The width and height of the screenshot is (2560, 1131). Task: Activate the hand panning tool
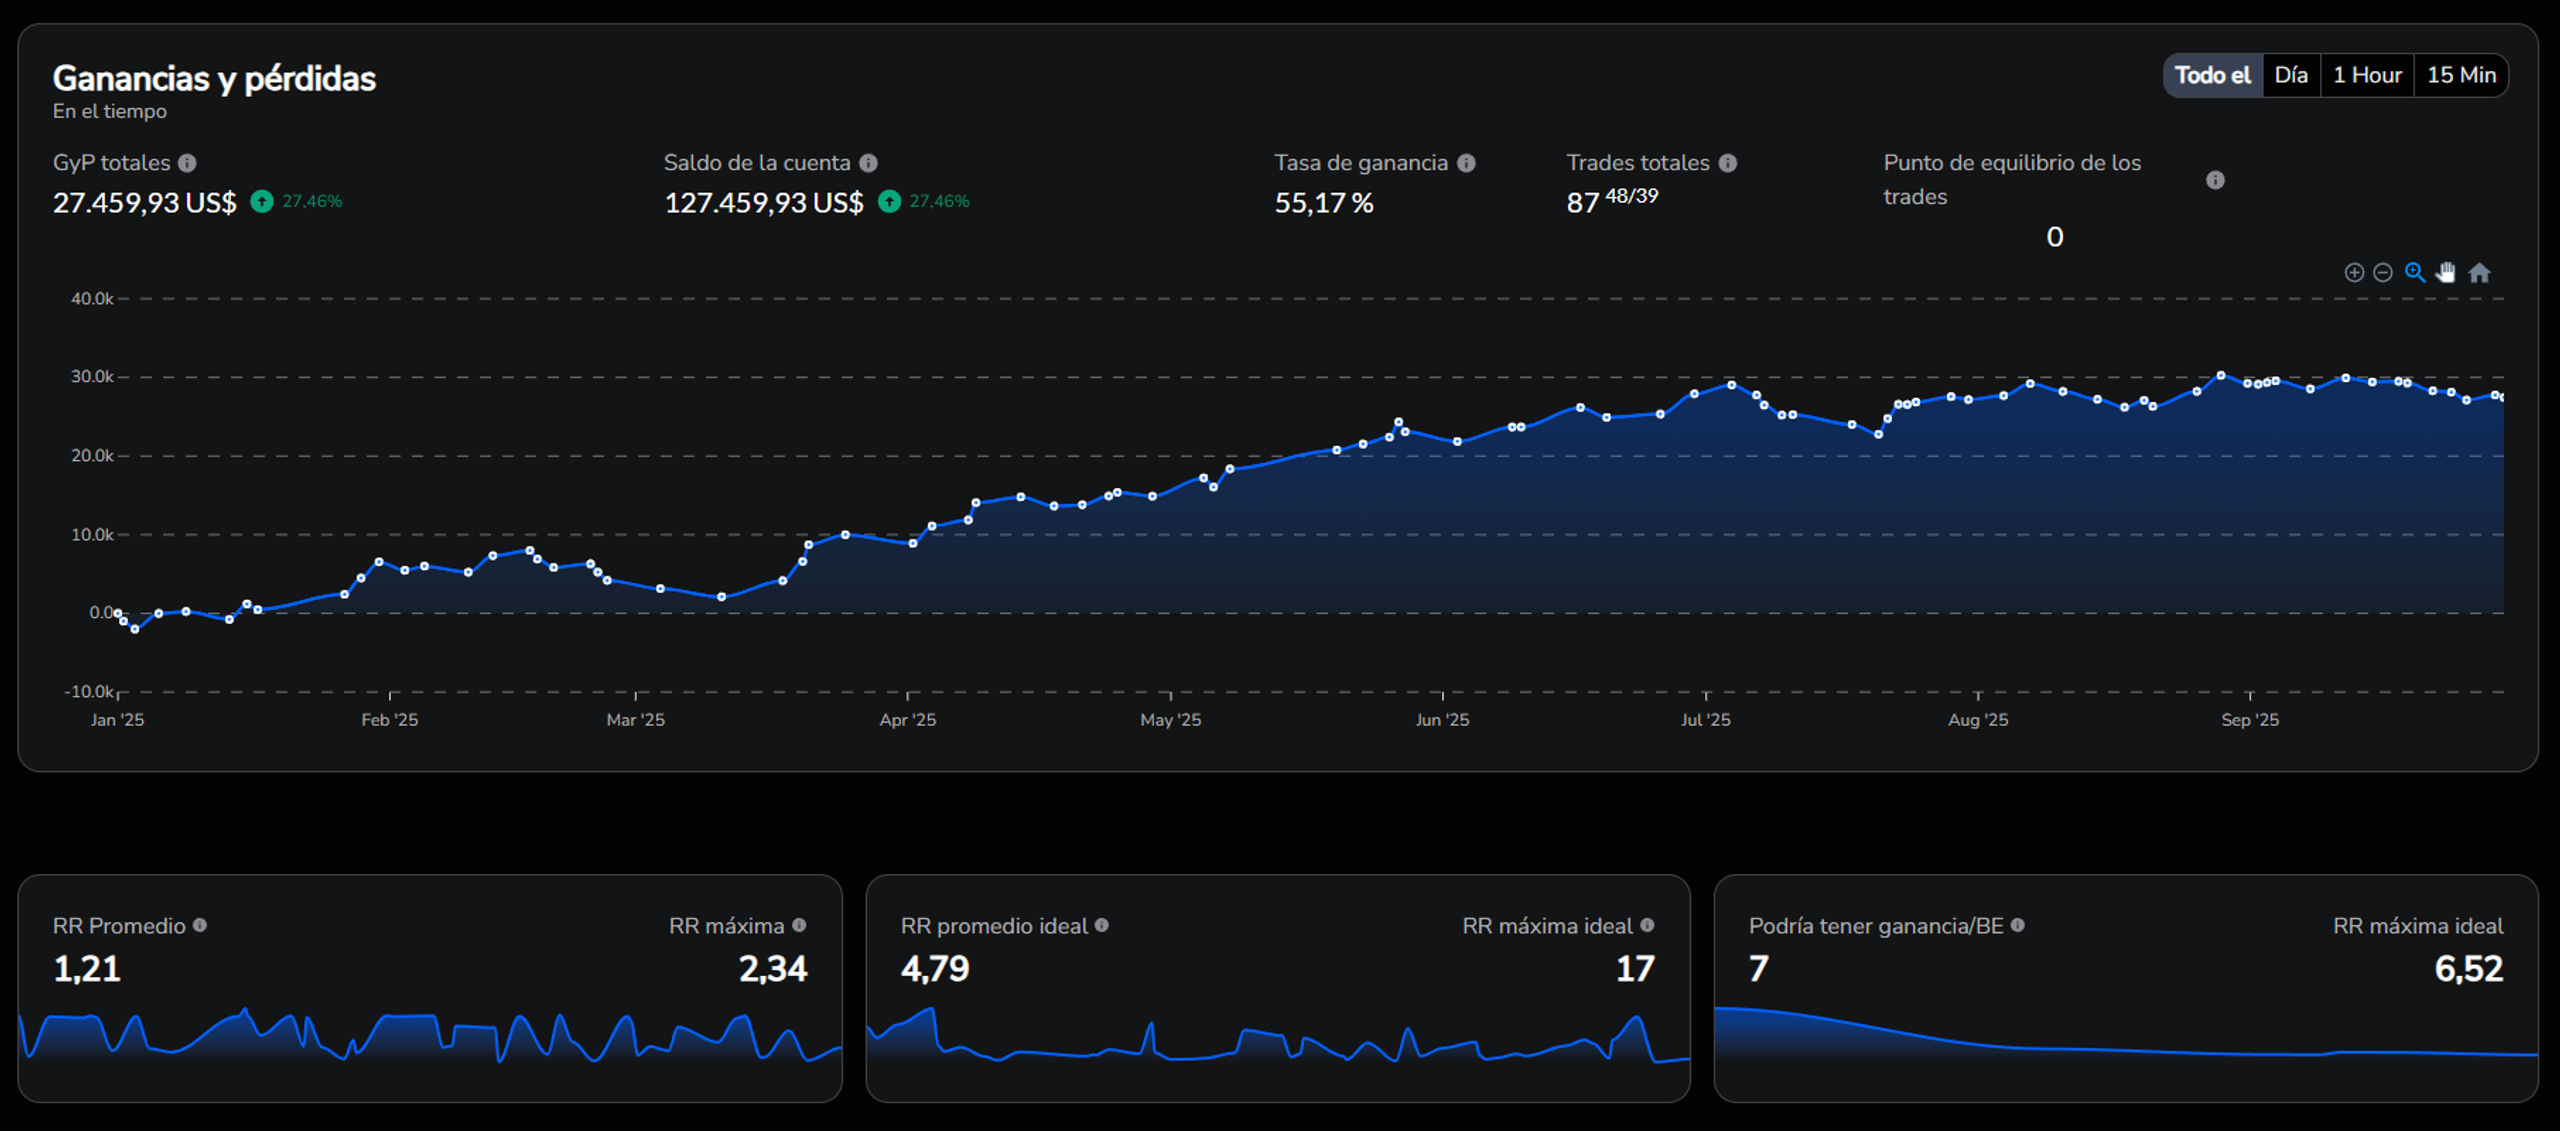coord(2446,273)
